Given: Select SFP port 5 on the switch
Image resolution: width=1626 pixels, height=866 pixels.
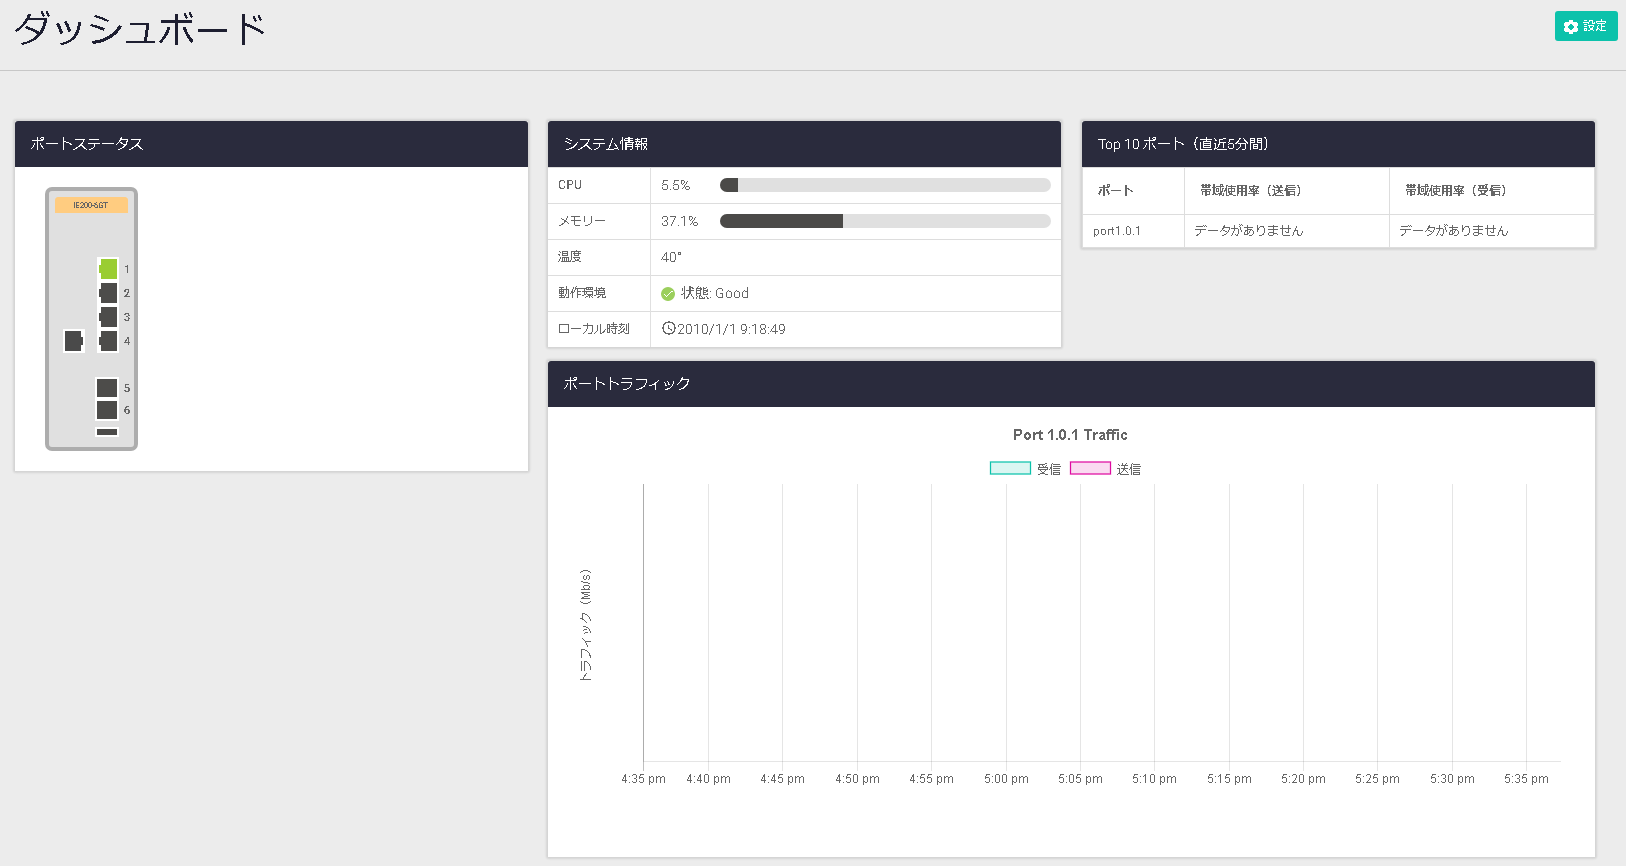Looking at the screenshot, I should click(107, 387).
